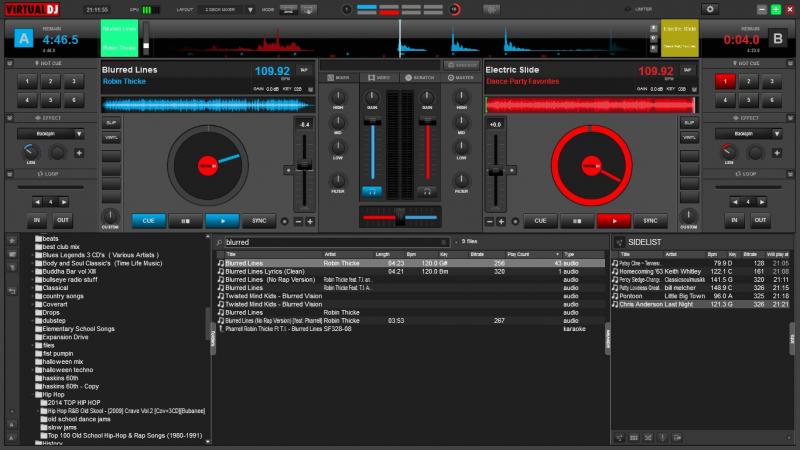Toggle SLIP mode on the left deck

click(x=111, y=122)
